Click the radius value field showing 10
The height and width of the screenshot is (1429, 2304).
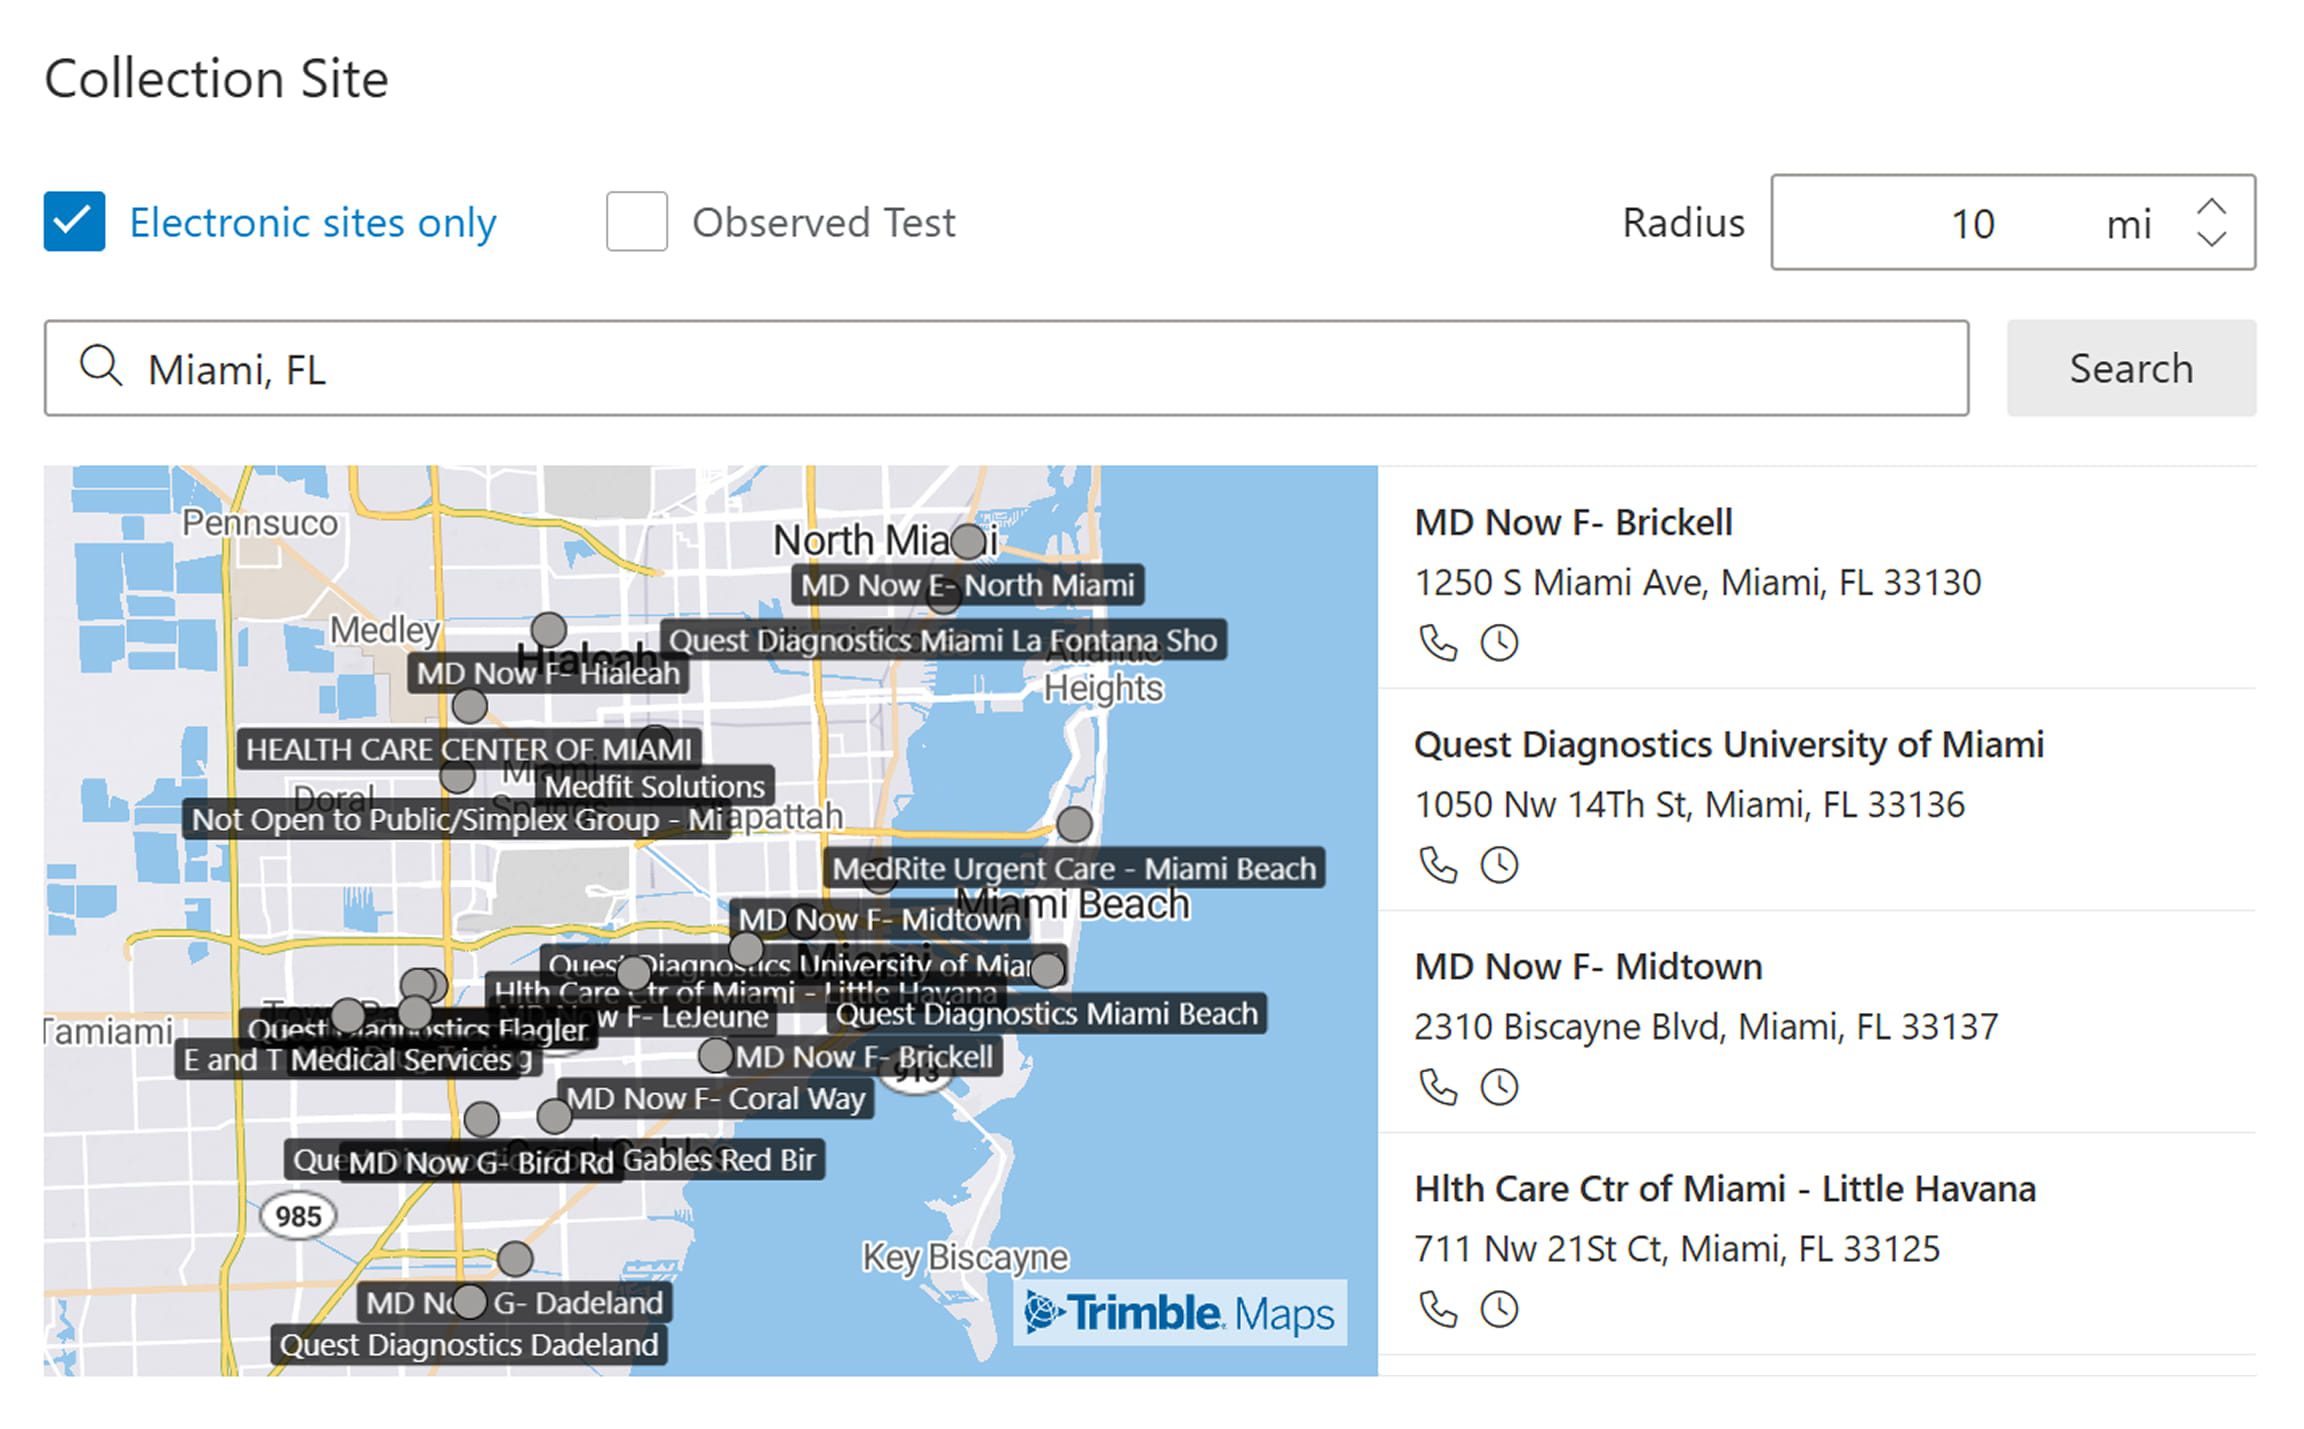pyautogui.click(x=1972, y=223)
